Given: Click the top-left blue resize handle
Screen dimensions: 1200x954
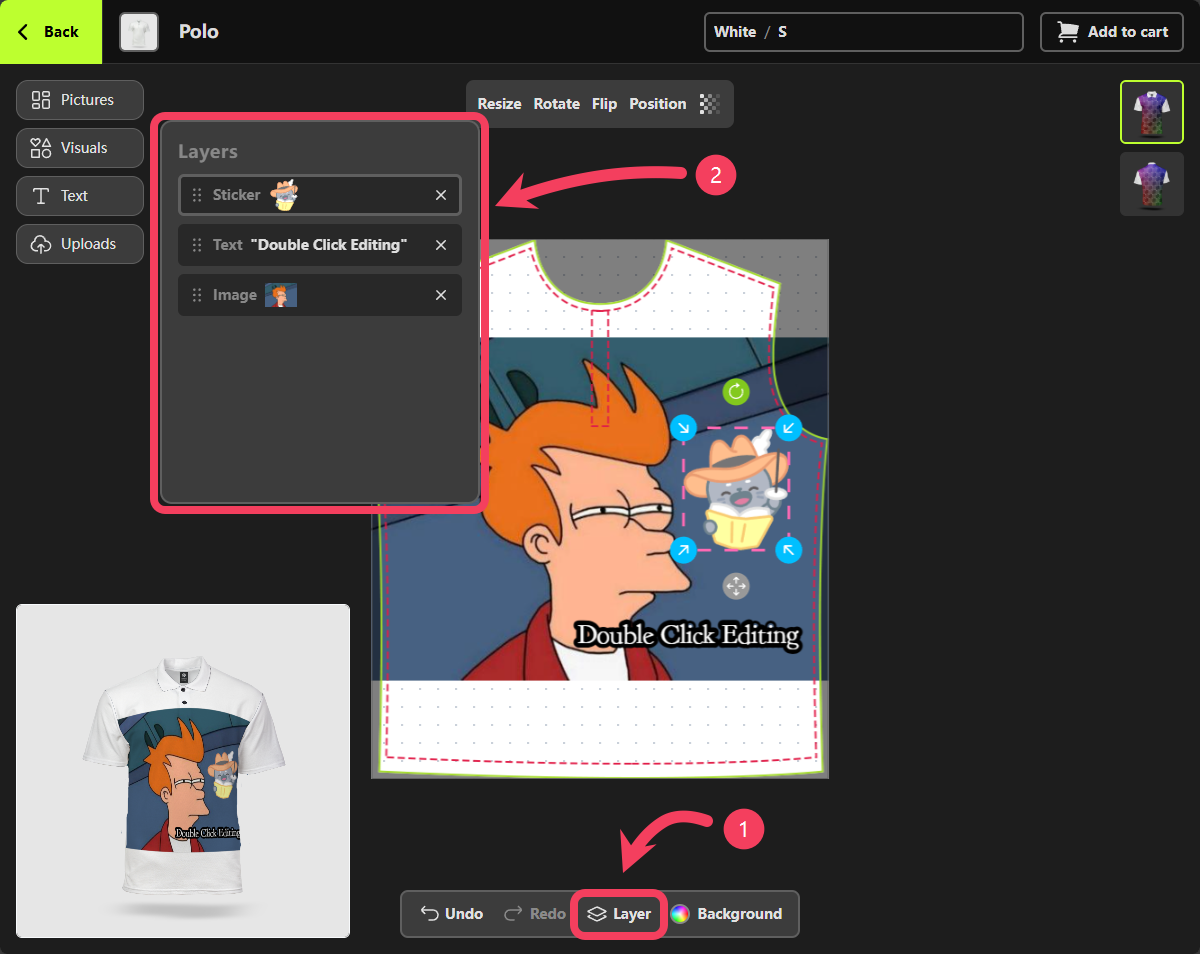Looking at the screenshot, I should pyautogui.click(x=683, y=428).
